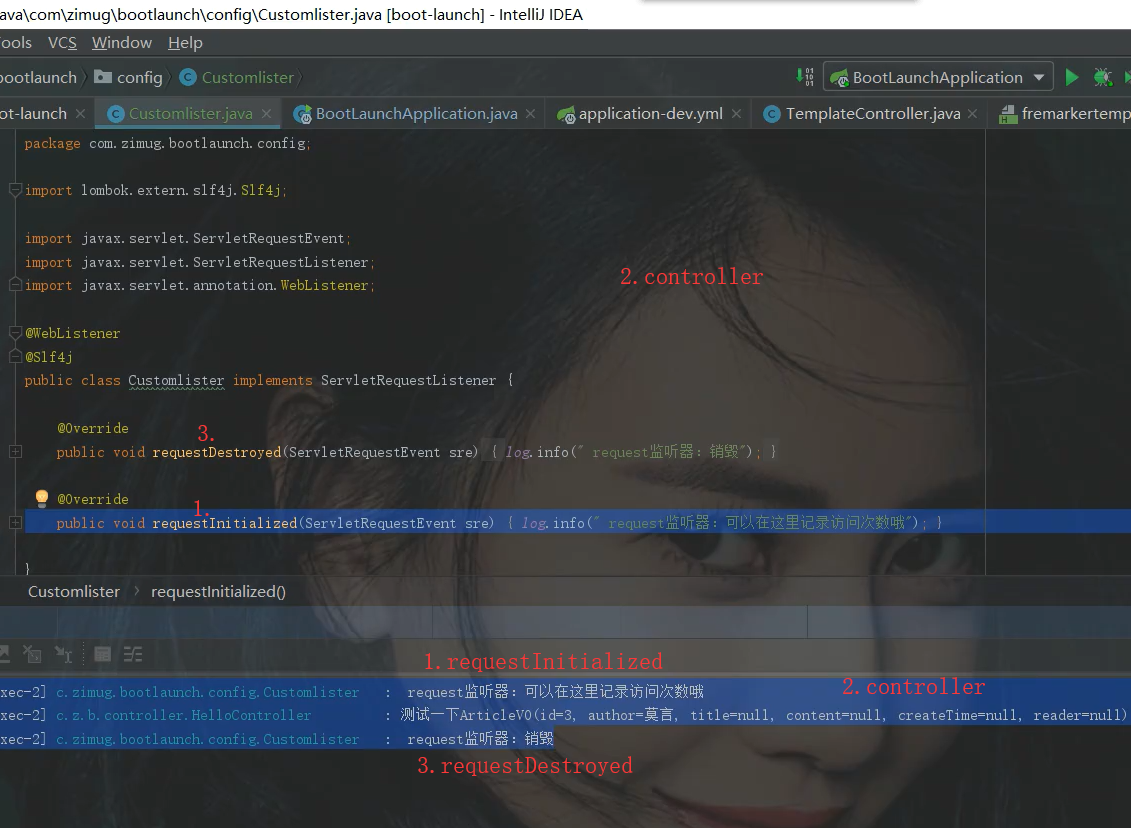Open the Evaluate Expression calculator icon
This screenshot has height=828, width=1131.
tap(102, 654)
